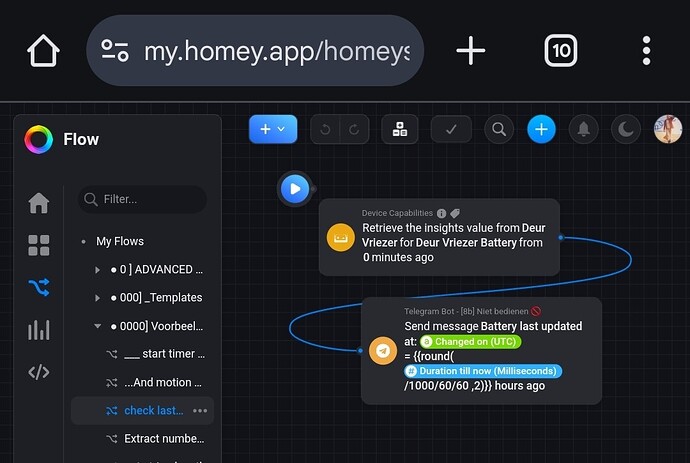690x463 pixels.
Task: Open the 000] _Templates folder
Action: click(157, 298)
